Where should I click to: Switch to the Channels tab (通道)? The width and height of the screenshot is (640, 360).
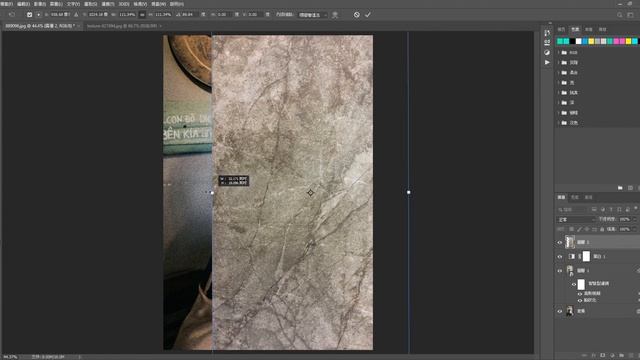point(575,197)
